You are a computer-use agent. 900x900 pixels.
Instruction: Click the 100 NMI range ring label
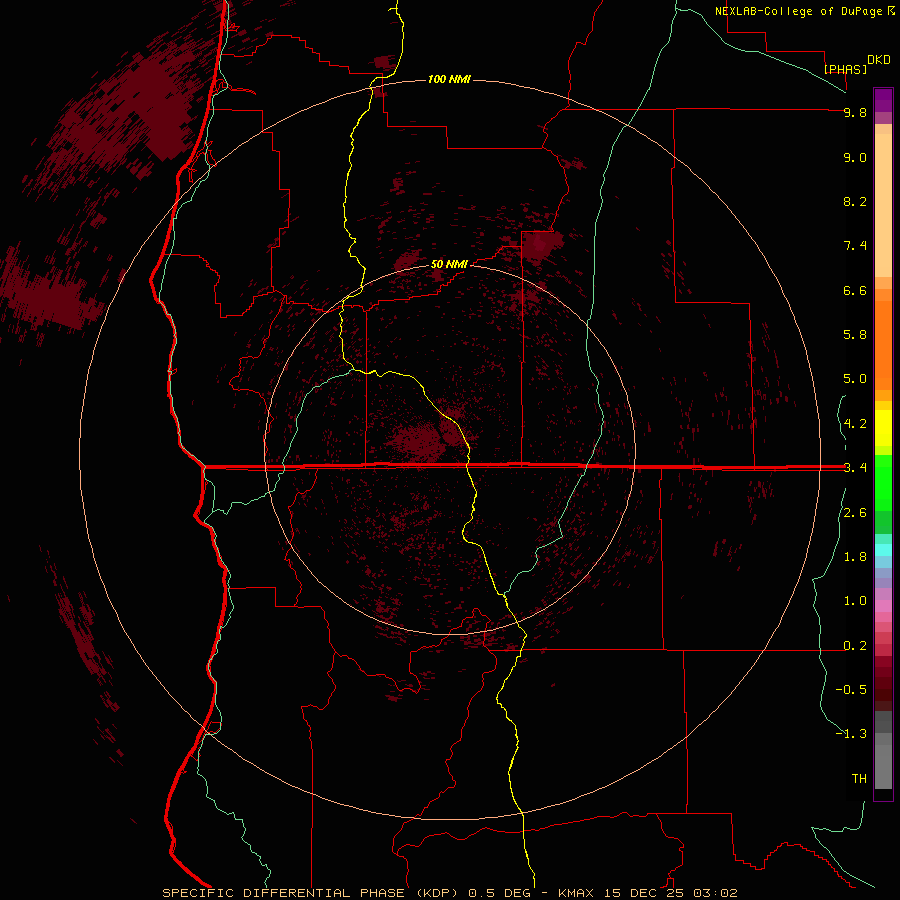[449, 79]
